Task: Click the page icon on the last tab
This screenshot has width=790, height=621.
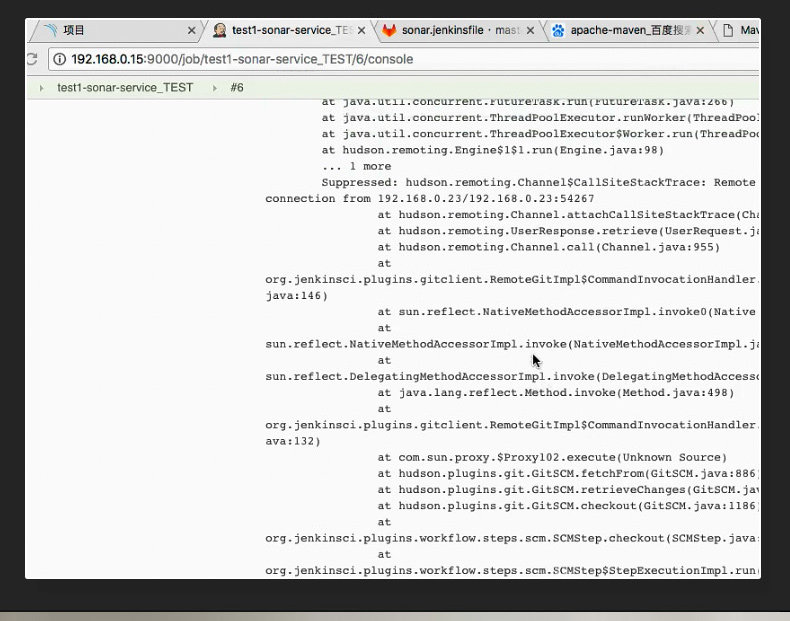Action: (x=728, y=30)
